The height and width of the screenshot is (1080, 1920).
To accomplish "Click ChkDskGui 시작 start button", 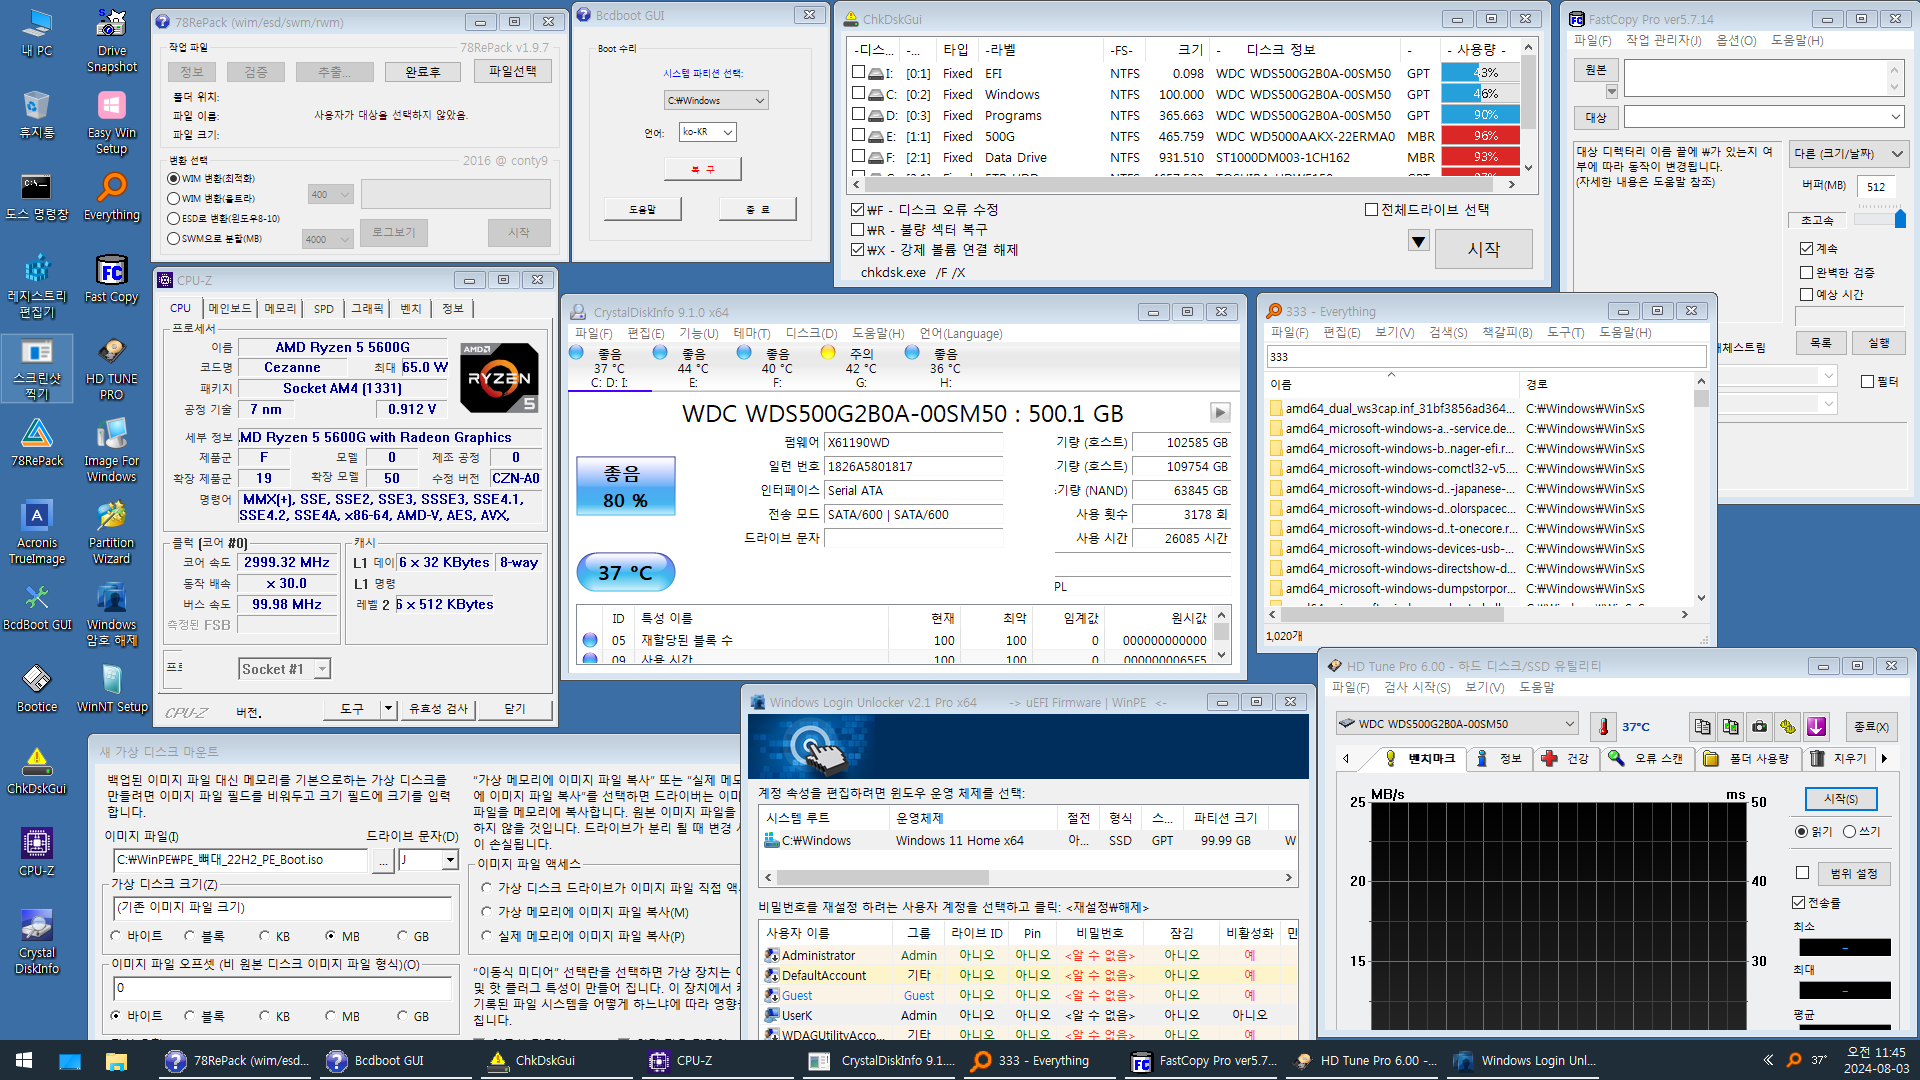I will click(x=1483, y=249).
